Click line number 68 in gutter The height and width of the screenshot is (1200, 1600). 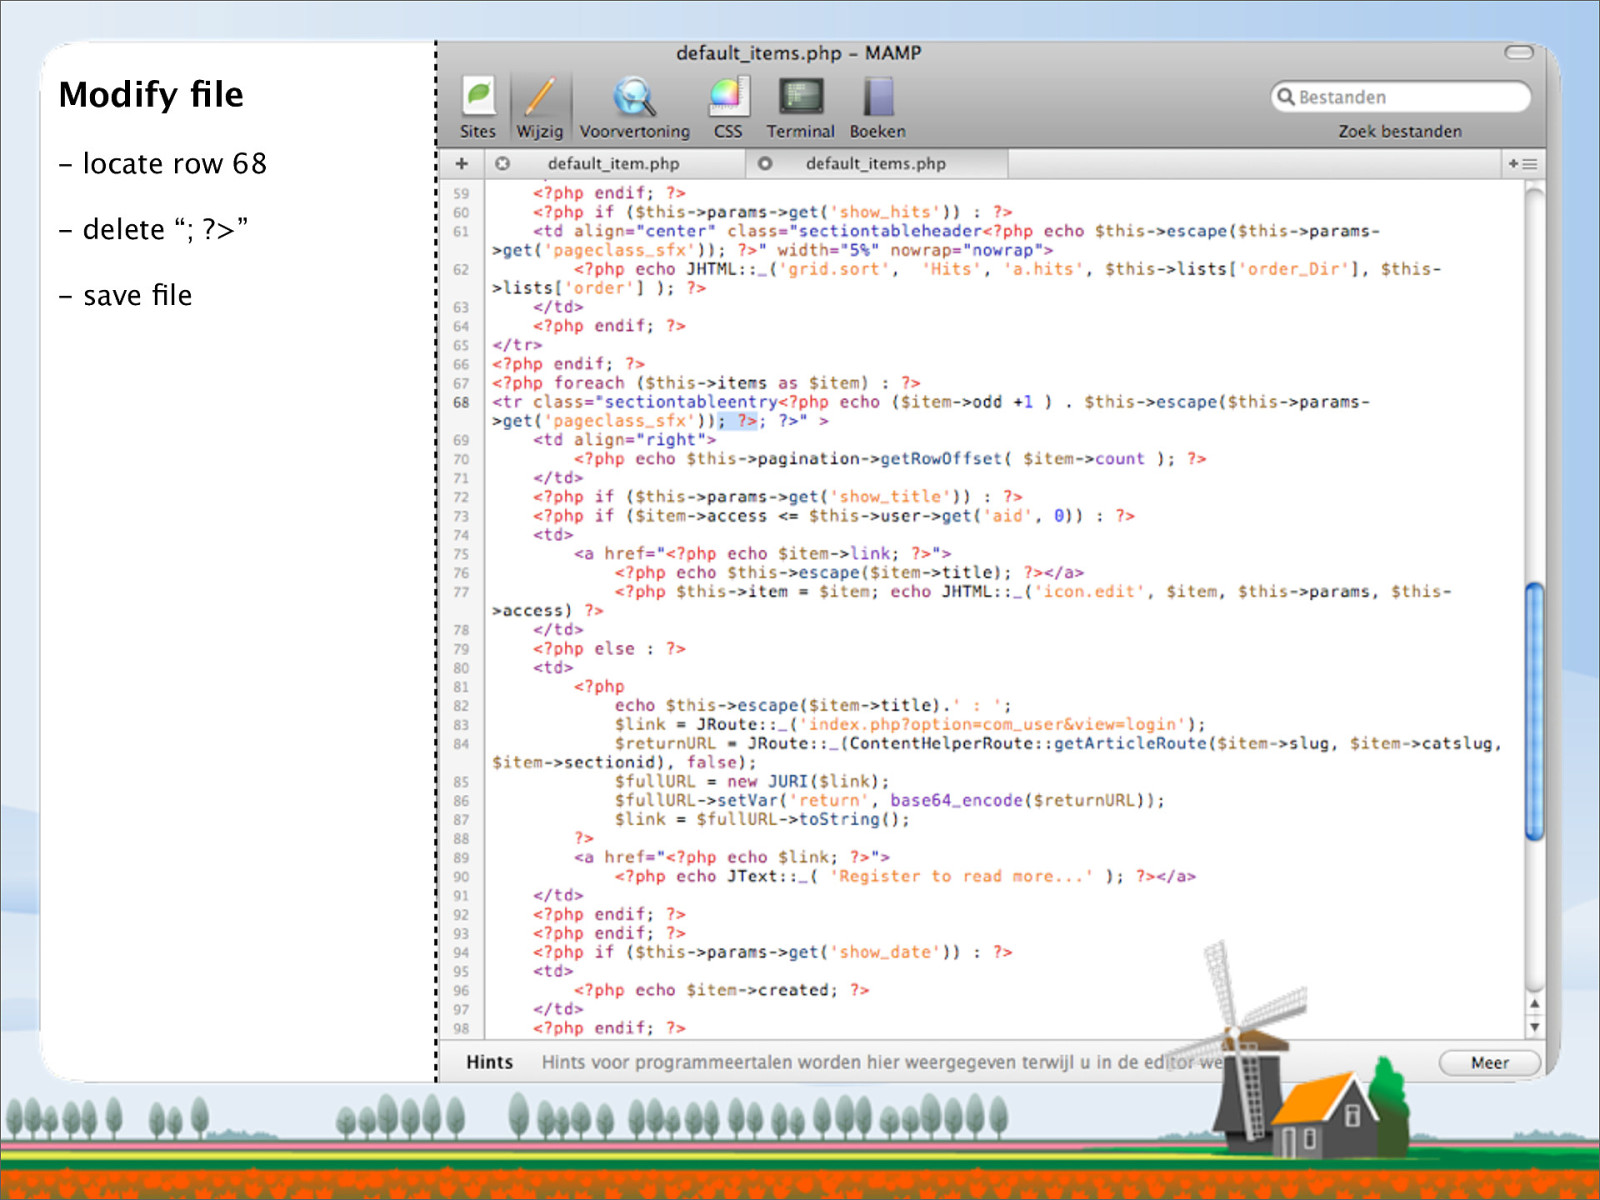tap(461, 402)
